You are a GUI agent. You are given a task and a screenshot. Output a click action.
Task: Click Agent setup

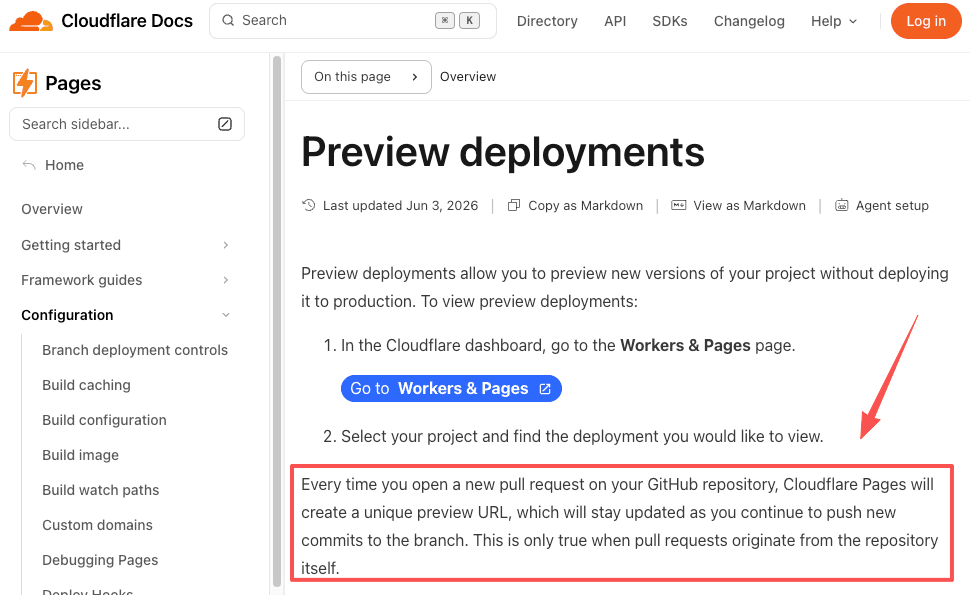(892, 205)
